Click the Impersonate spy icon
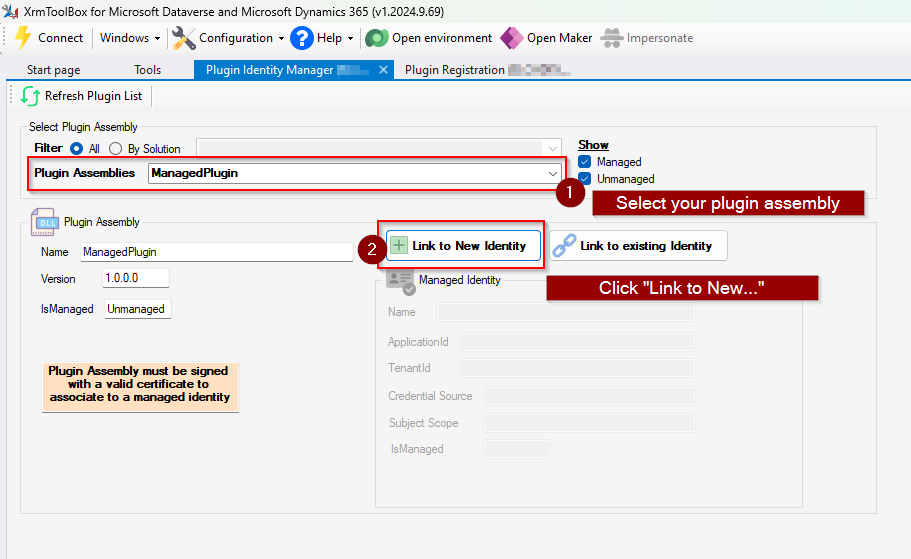The height and width of the screenshot is (559, 911). (611, 38)
